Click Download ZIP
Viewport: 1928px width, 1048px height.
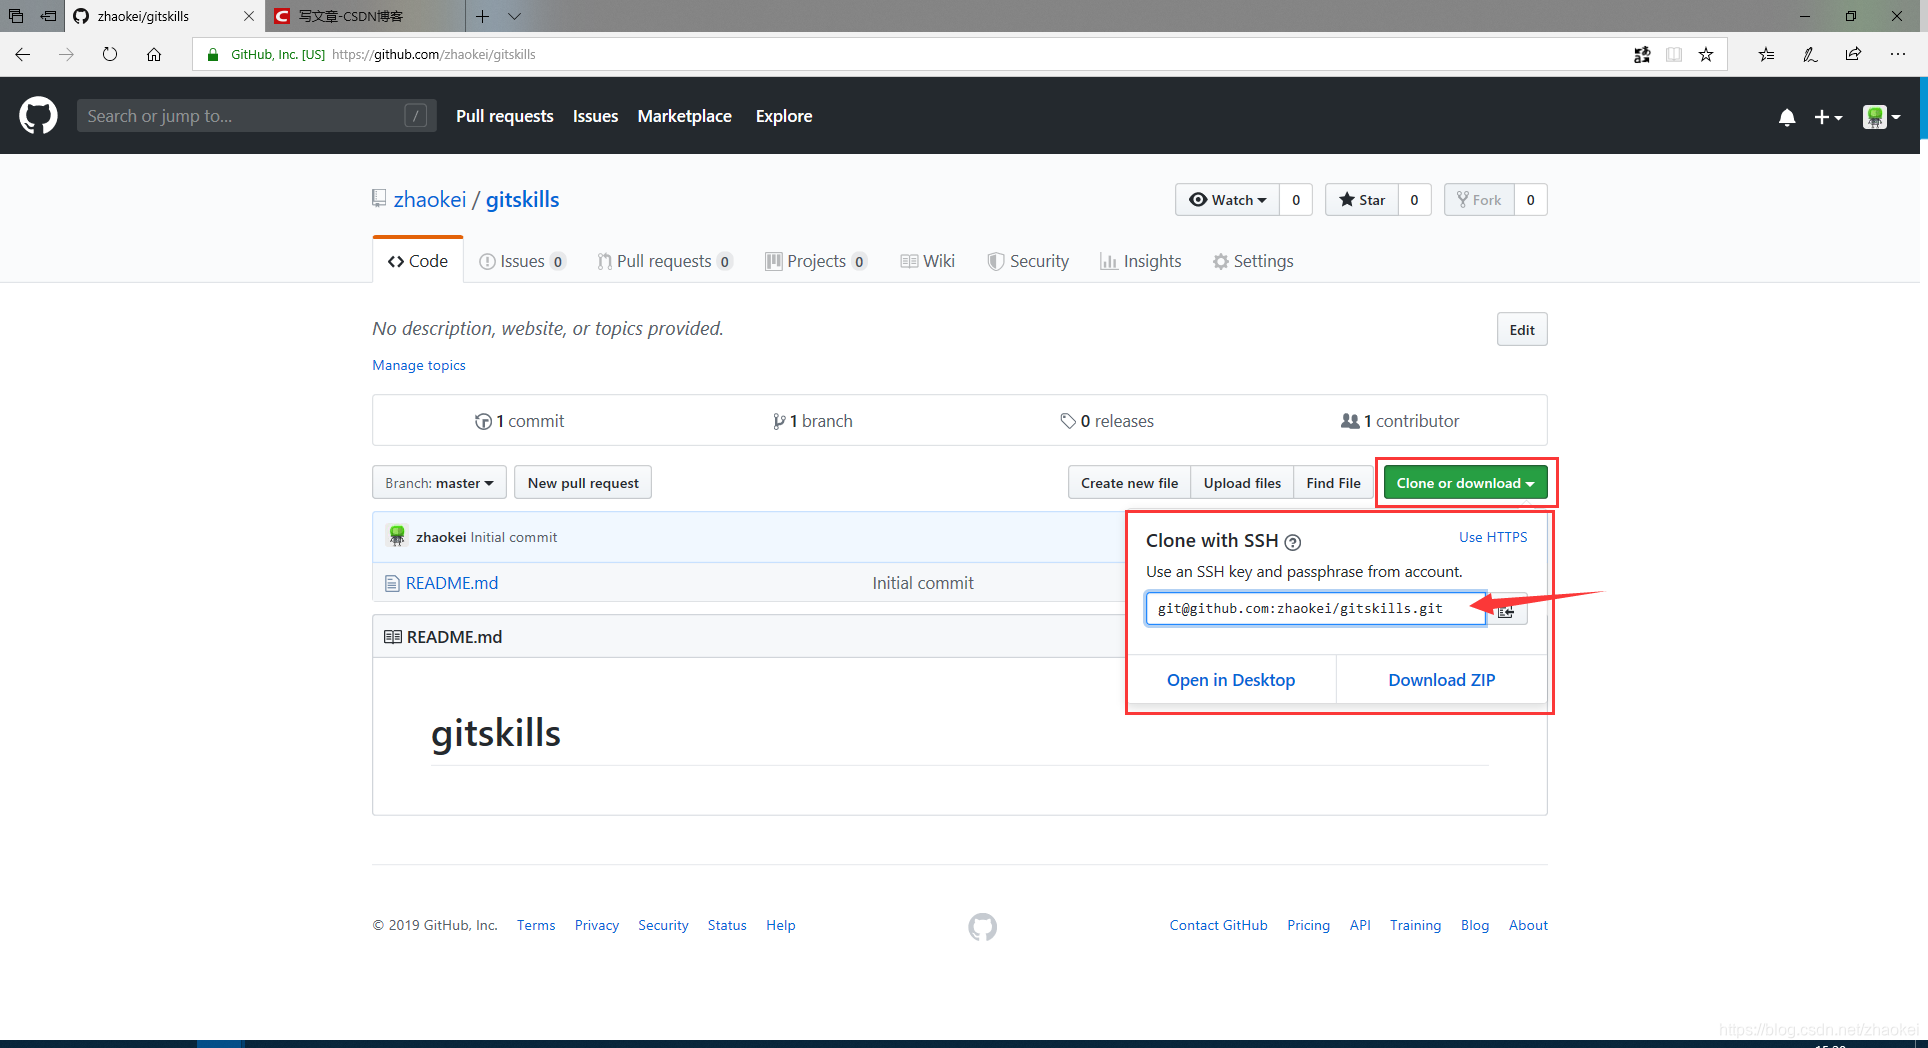[x=1442, y=680]
